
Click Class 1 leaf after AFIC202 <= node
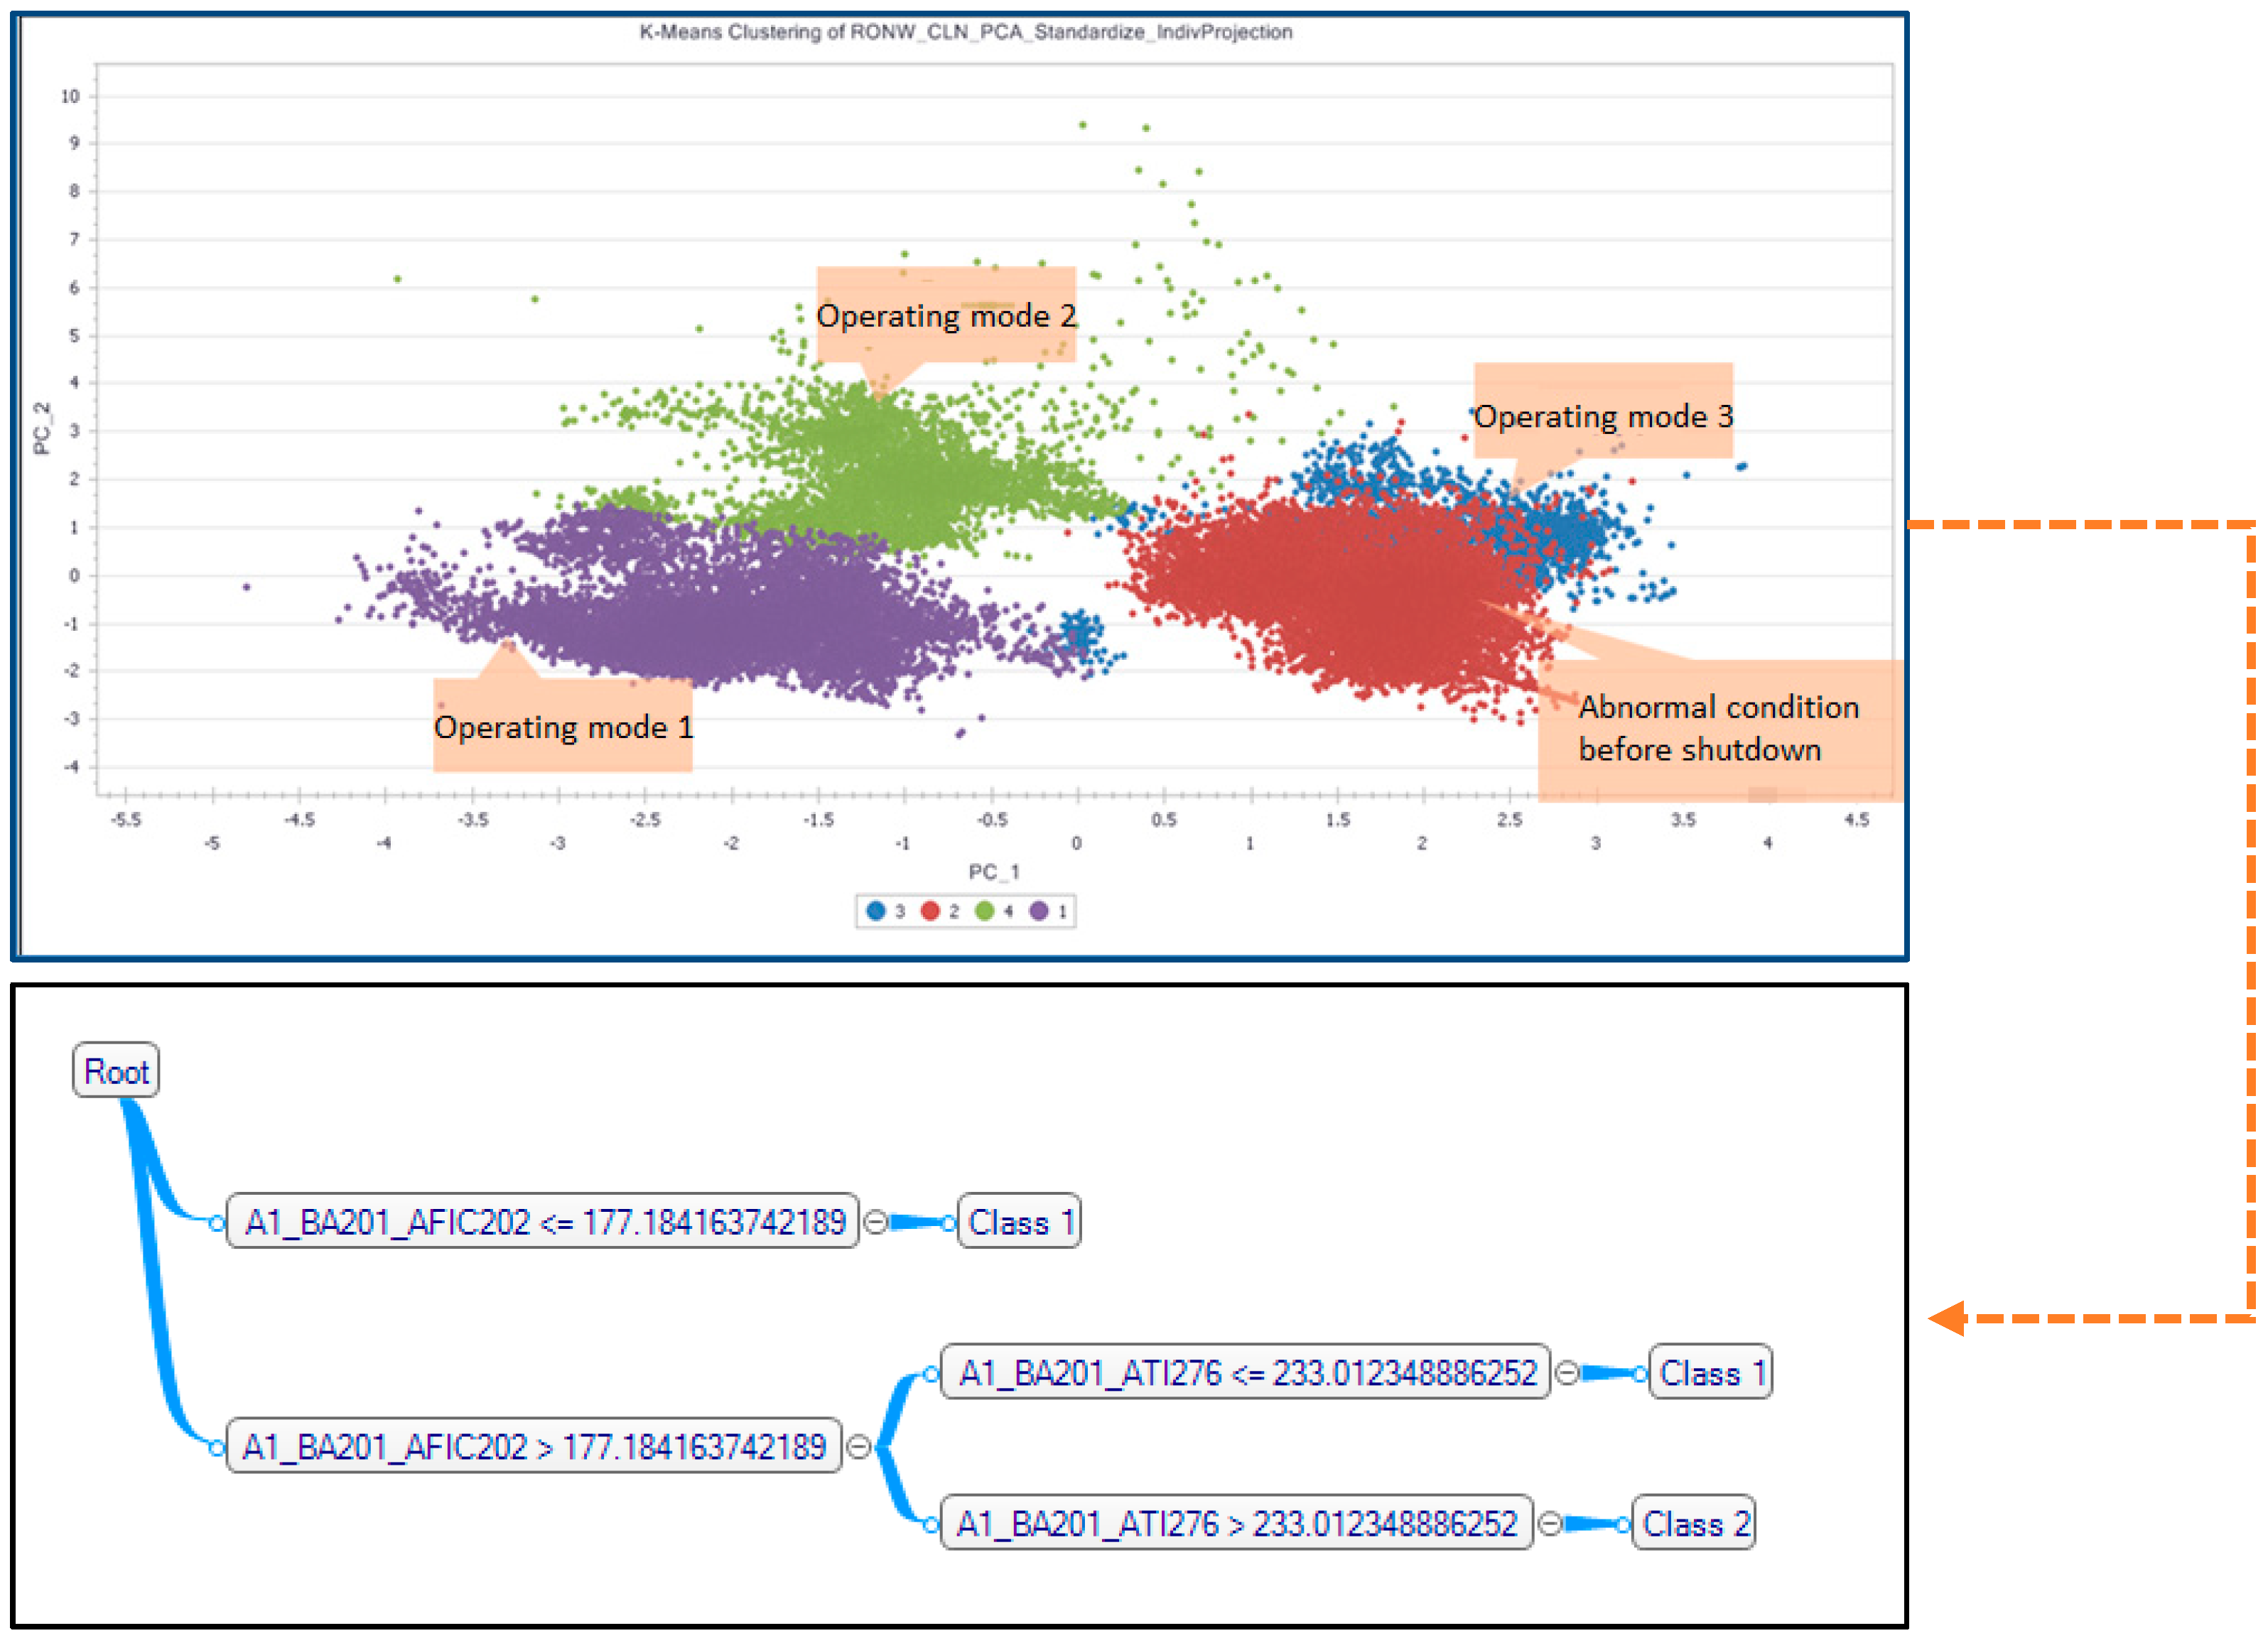click(x=1020, y=1221)
